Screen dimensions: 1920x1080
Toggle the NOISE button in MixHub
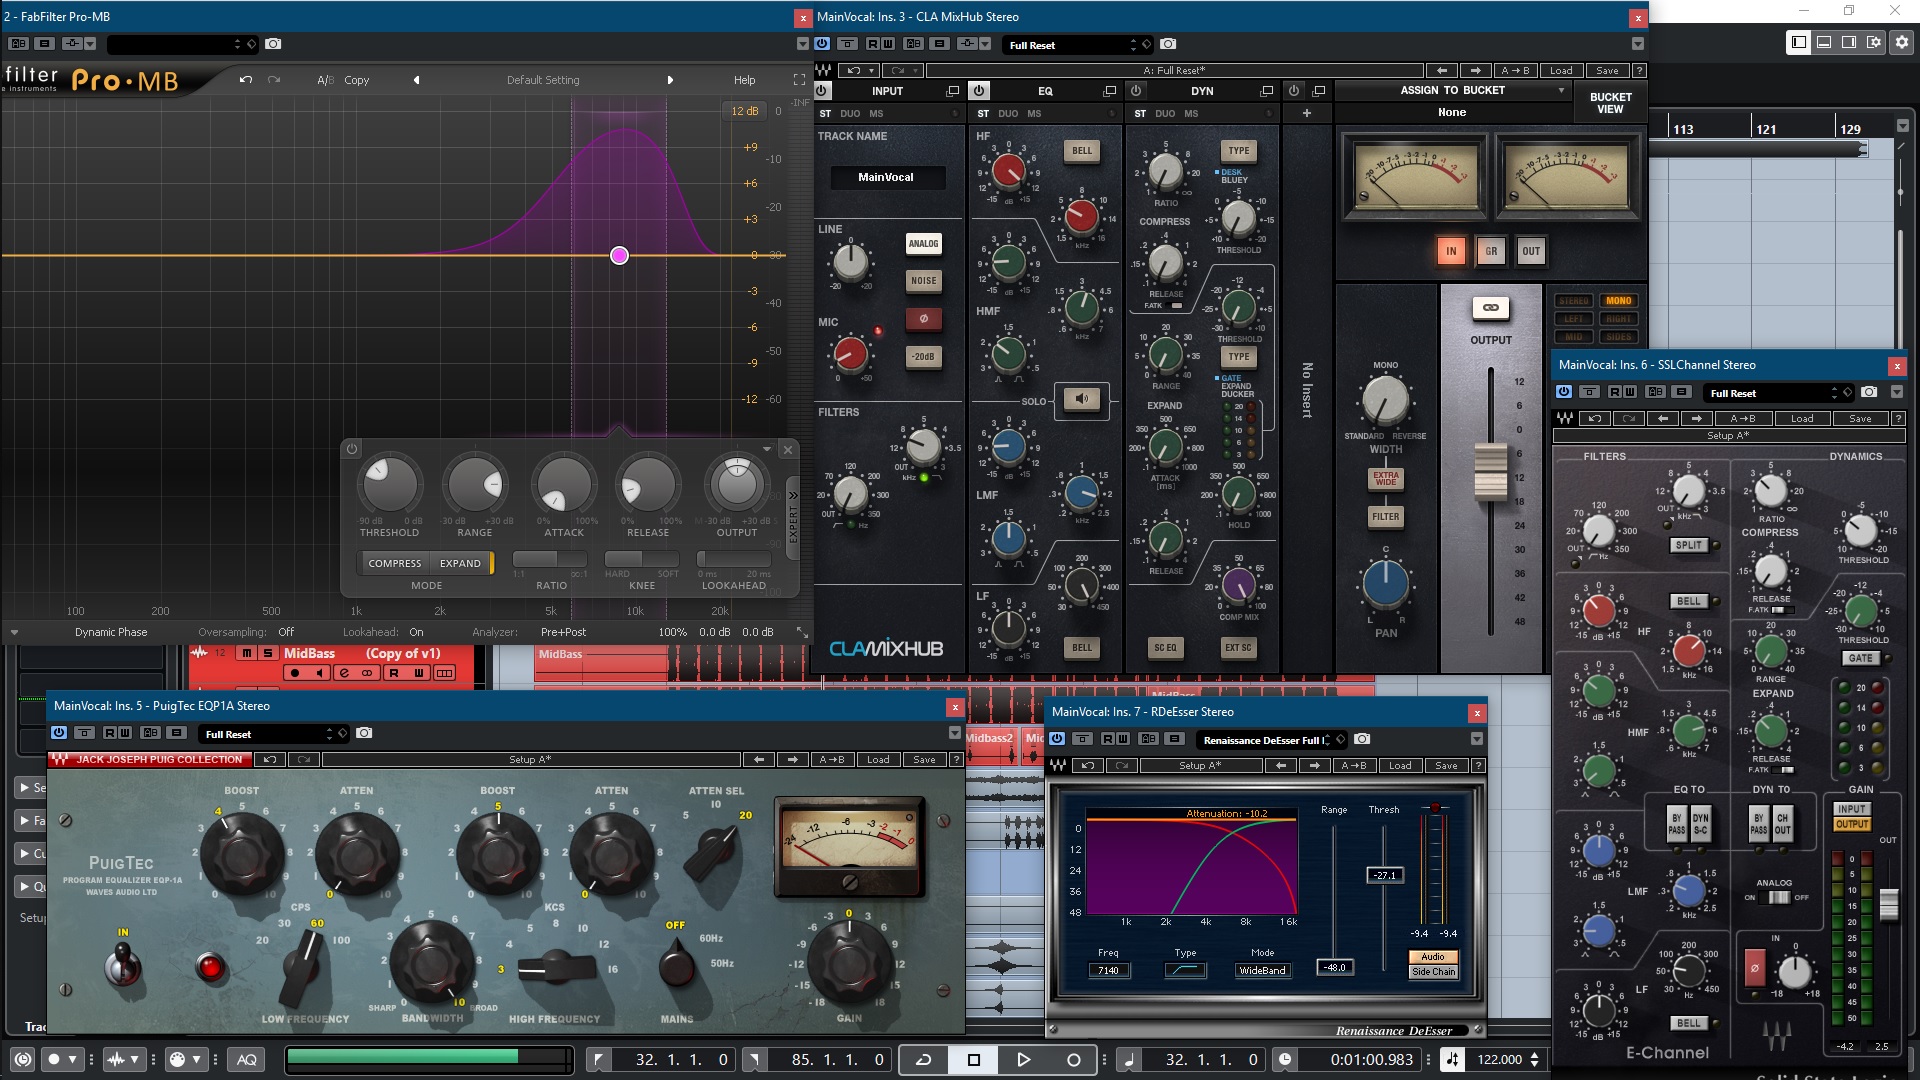(923, 281)
